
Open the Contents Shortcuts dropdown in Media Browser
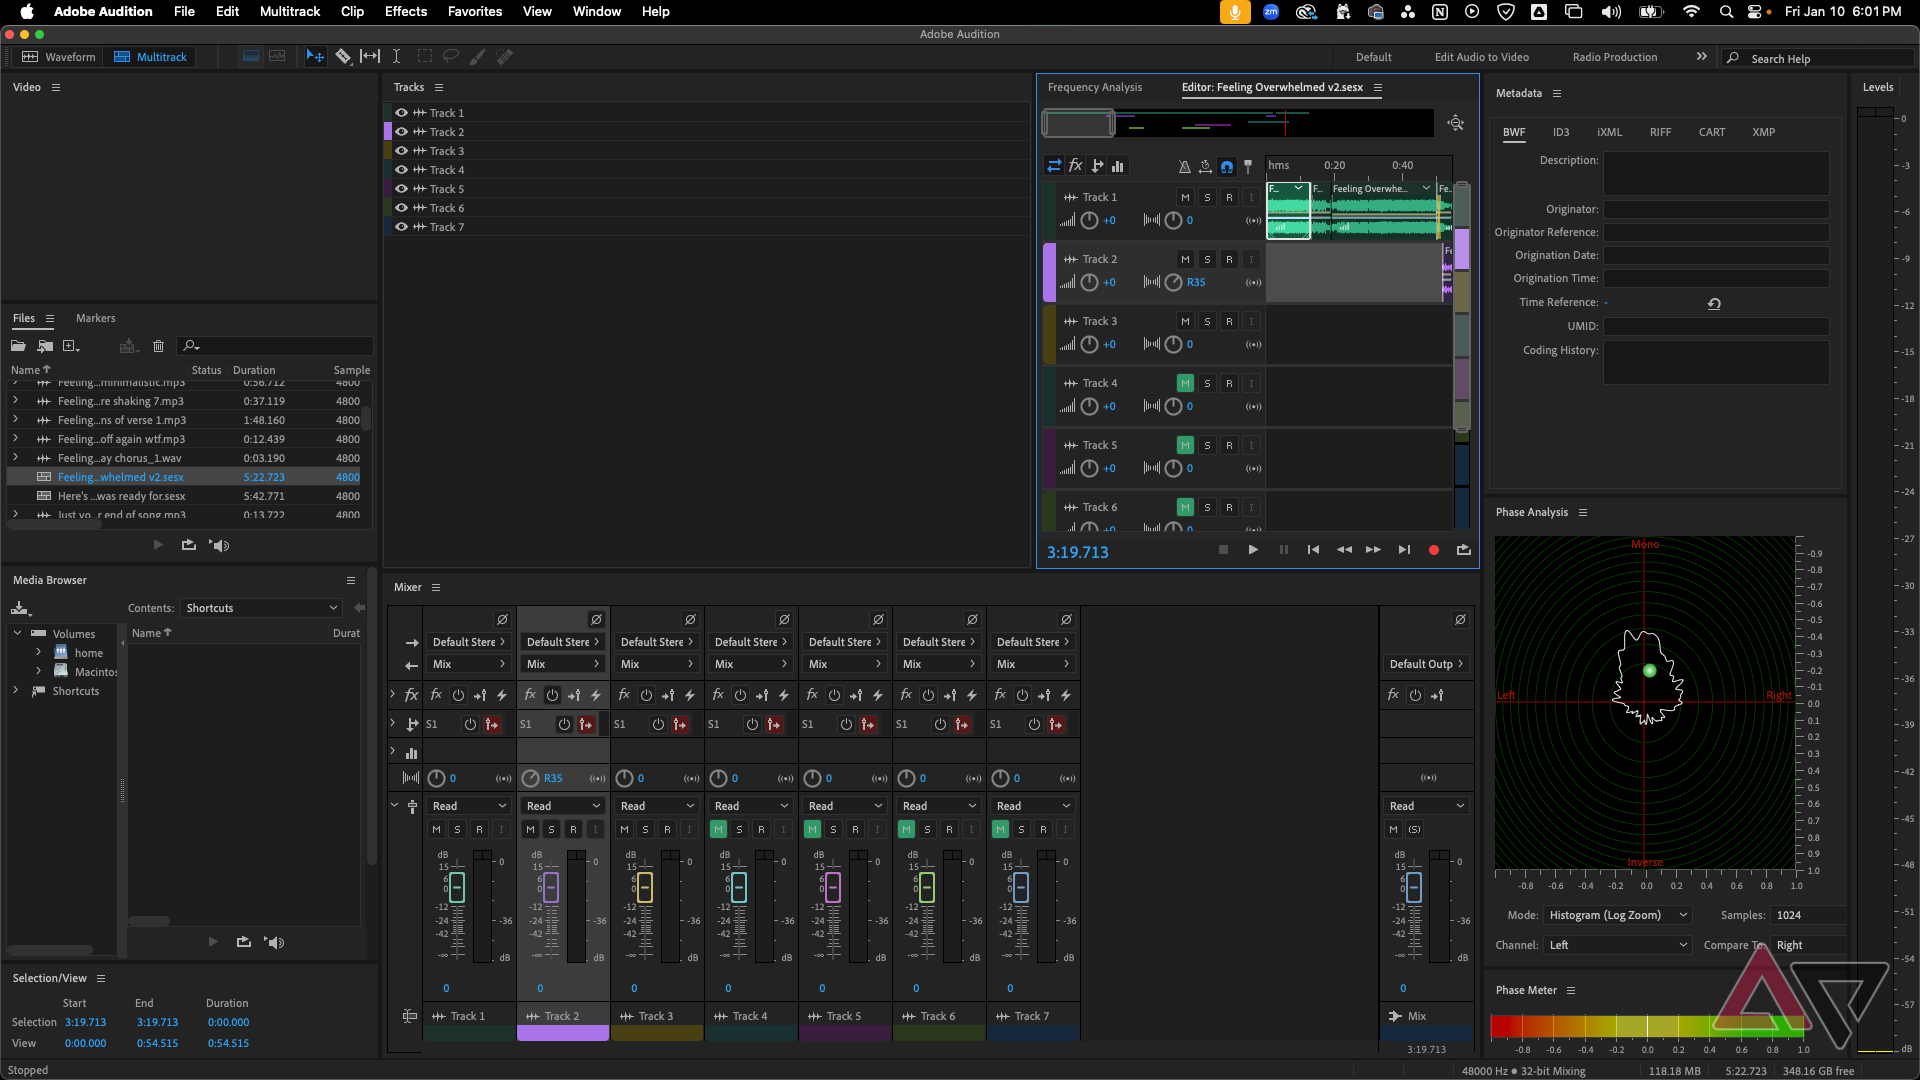tap(262, 608)
